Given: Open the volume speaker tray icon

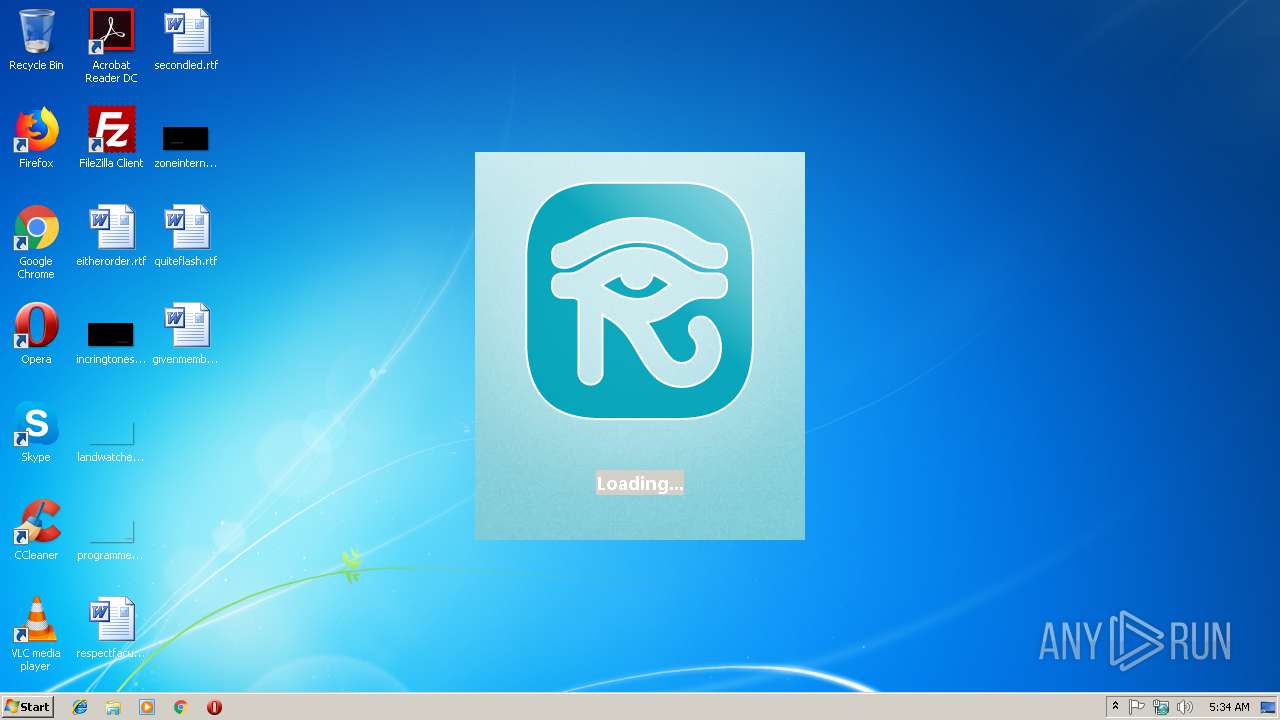Looking at the screenshot, I should click(x=1185, y=707).
